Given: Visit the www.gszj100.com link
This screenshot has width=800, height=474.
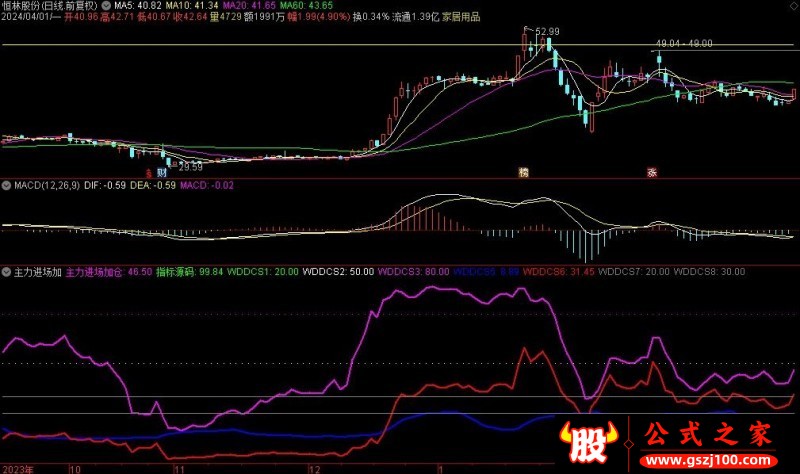Looking at the screenshot, I should 709,460.
